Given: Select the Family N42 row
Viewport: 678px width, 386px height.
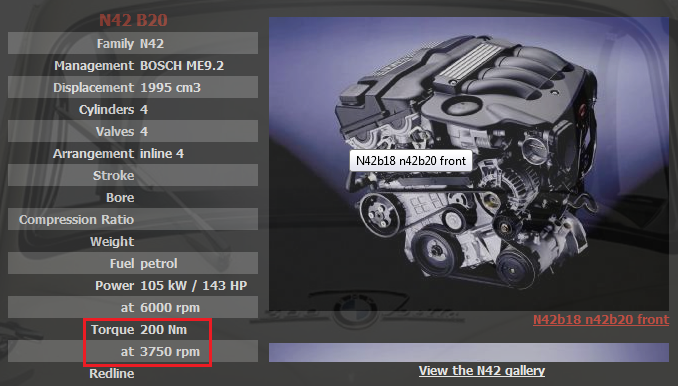Looking at the screenshot, I should point(133,43).
